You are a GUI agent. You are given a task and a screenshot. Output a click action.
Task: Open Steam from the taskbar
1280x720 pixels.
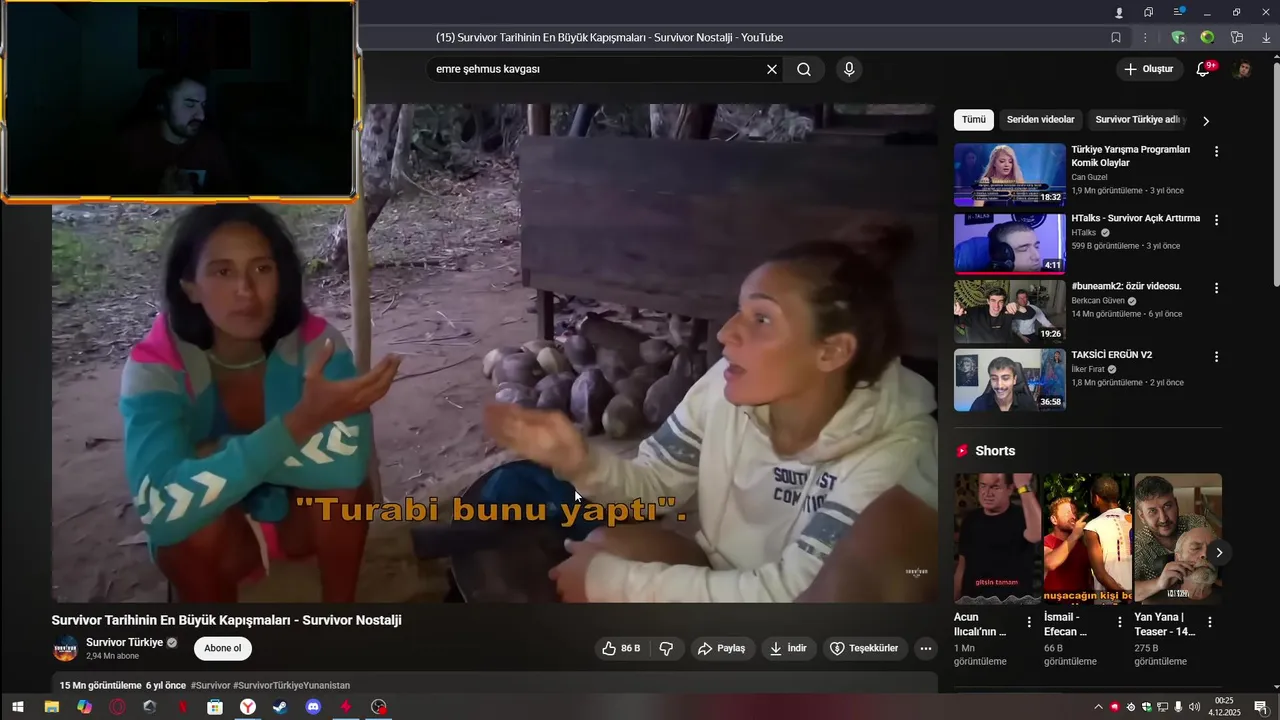point(280,707)
